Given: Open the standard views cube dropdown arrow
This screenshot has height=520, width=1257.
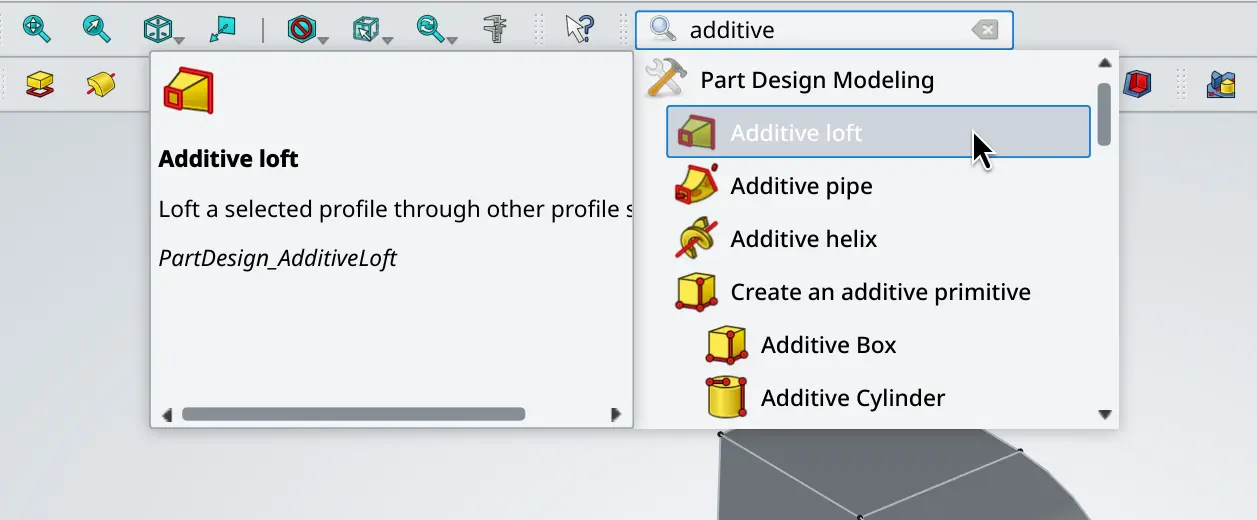Looking at the screenshot, I should pyautogui.click(x=178, y=41).
